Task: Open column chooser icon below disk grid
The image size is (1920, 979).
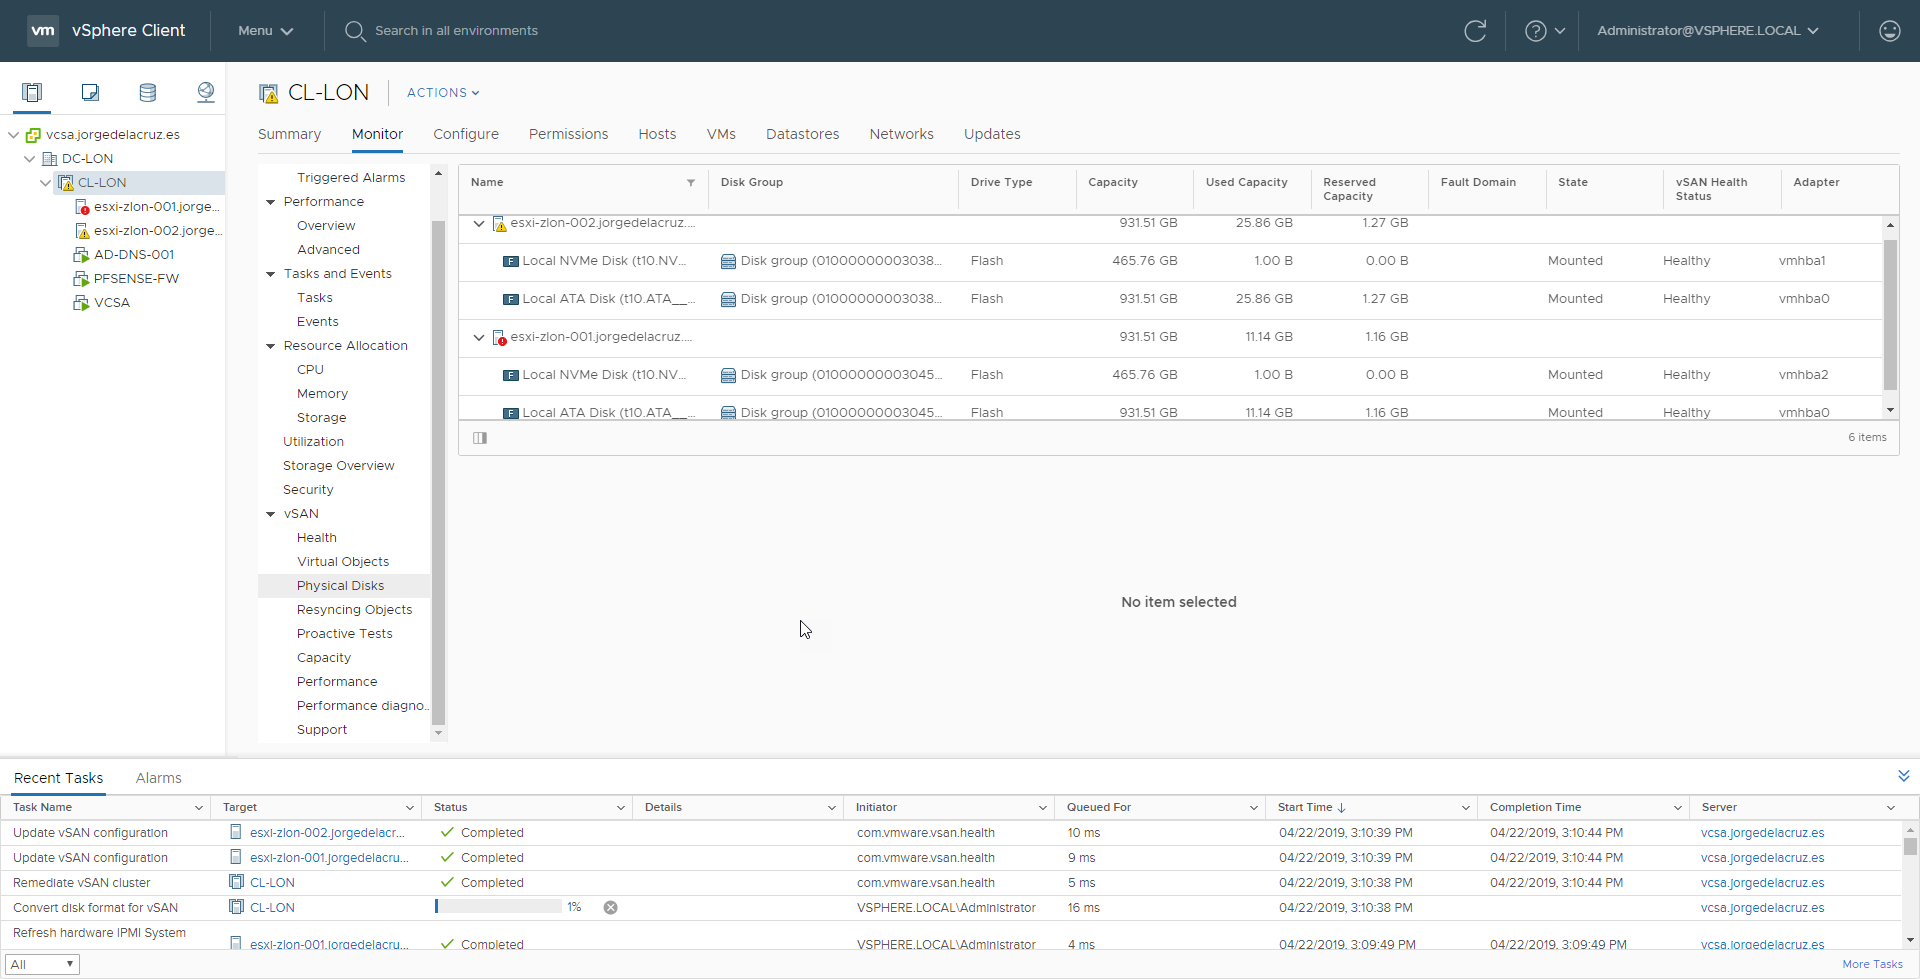Action: 480,438
